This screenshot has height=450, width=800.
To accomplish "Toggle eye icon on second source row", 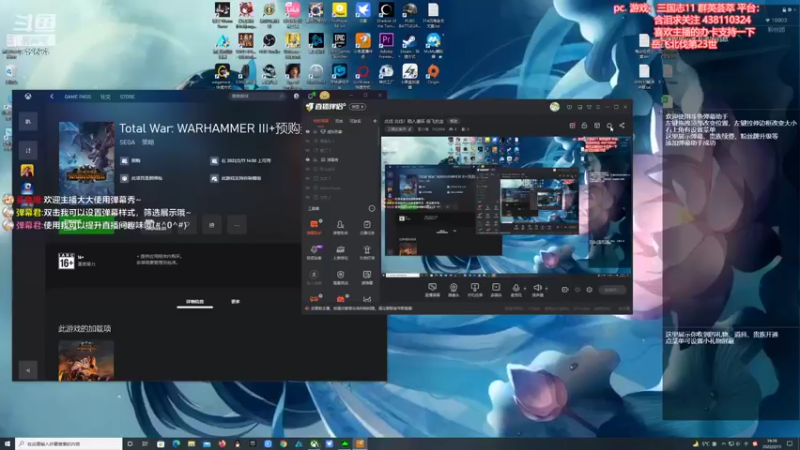I will pos(308,141).
